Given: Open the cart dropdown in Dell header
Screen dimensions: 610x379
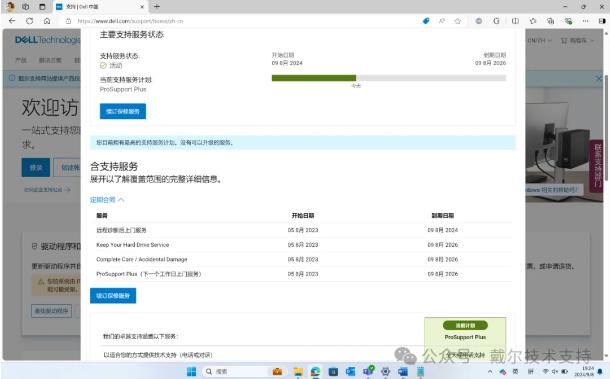Looking at the screenshot, I should pyautogui.click(x=577, y=40).
